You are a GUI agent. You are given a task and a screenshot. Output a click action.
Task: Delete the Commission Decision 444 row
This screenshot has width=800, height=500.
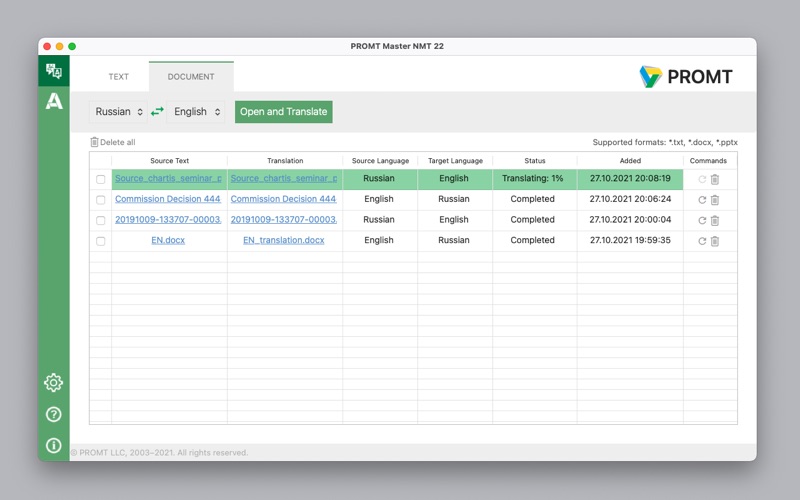coord(715,200)
